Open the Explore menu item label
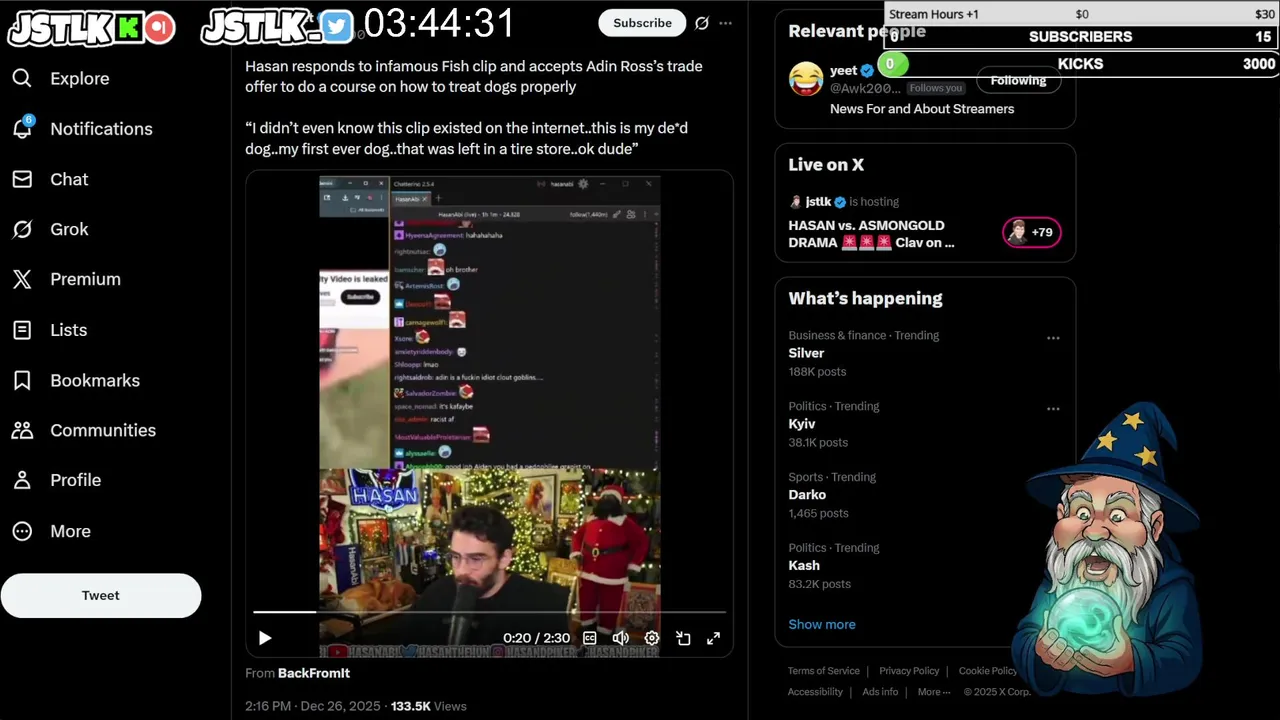The width and height of the screenshot is (1280, 720). point(80,78)
